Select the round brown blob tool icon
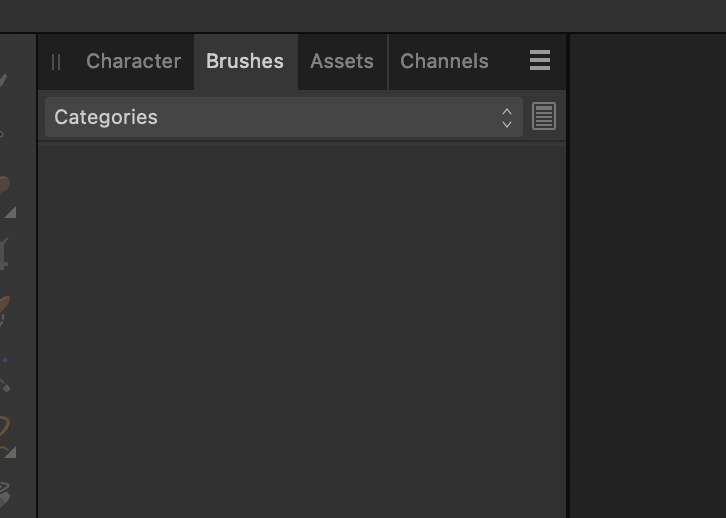The image size is (726, 518). click(4, 184)
